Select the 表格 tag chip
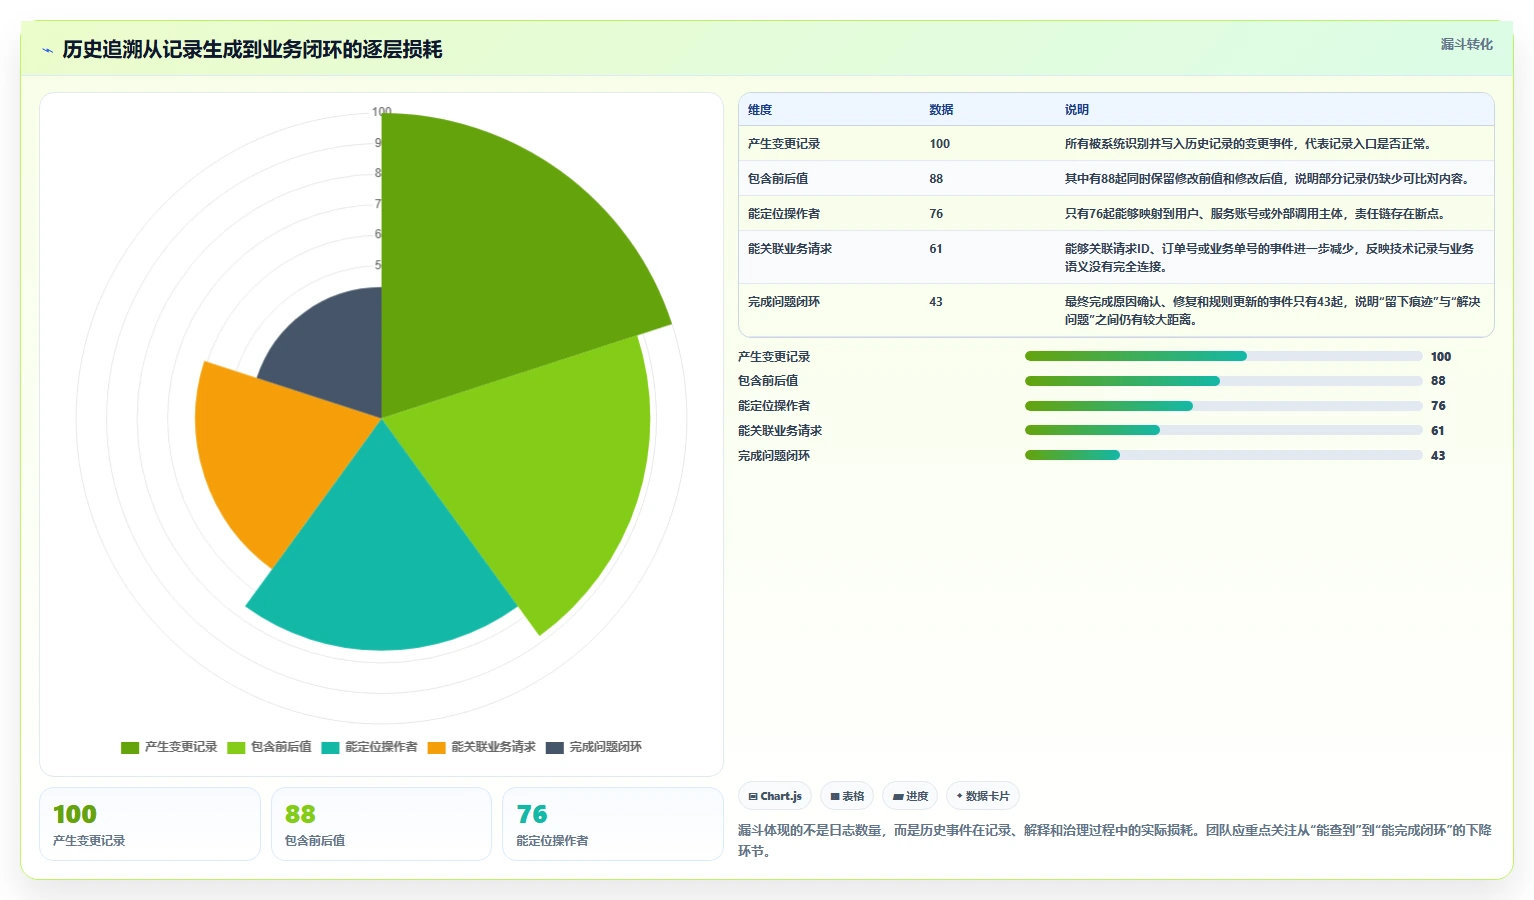1534x900 pixels. click(847, 796)
